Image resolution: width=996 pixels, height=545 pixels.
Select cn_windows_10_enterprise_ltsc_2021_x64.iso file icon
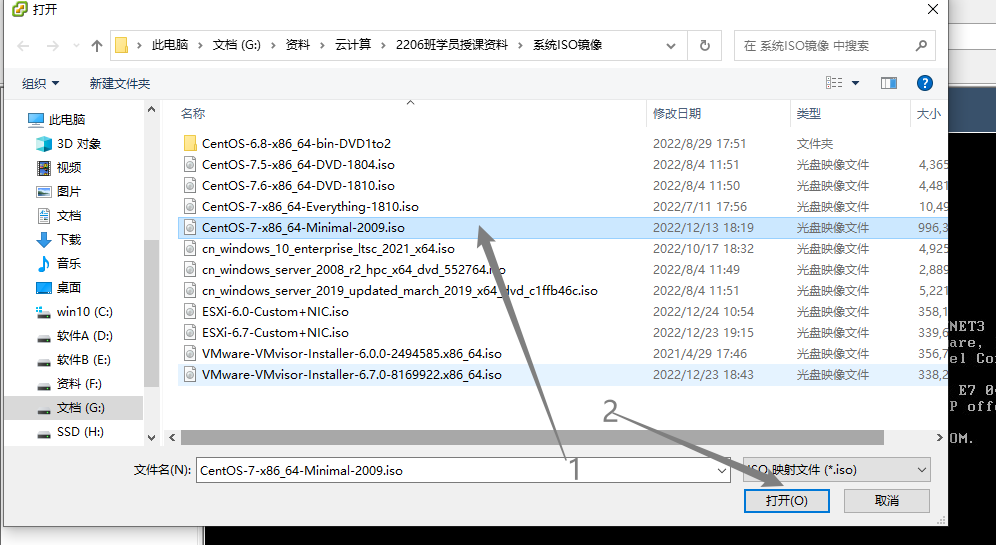[x=189, y=248]
